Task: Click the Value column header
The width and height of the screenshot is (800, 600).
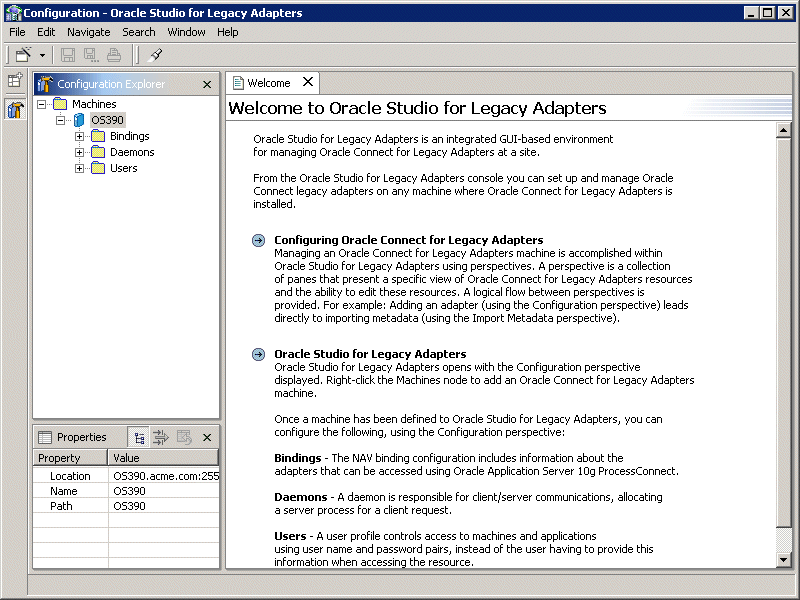Action: coord(163,458)
